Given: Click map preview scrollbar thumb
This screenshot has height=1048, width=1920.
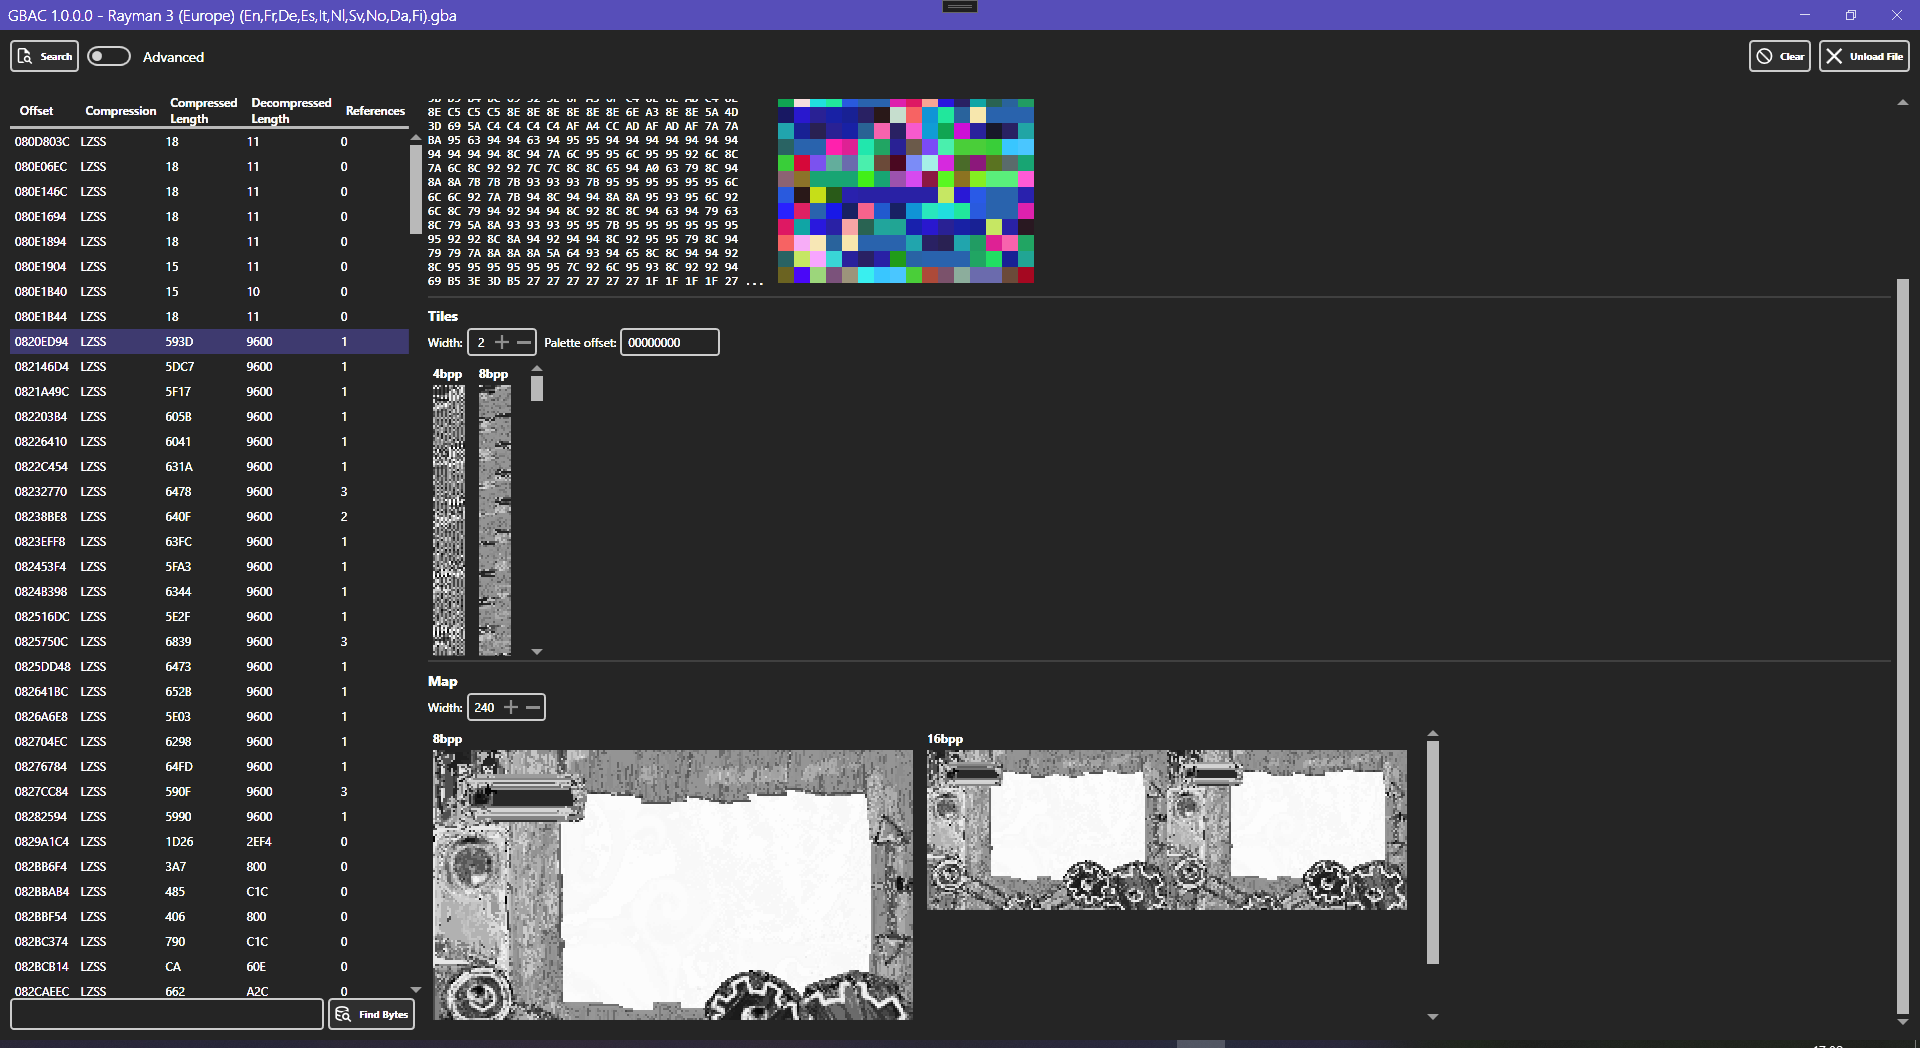Looking at the screenshot, I should point(1433,852).
